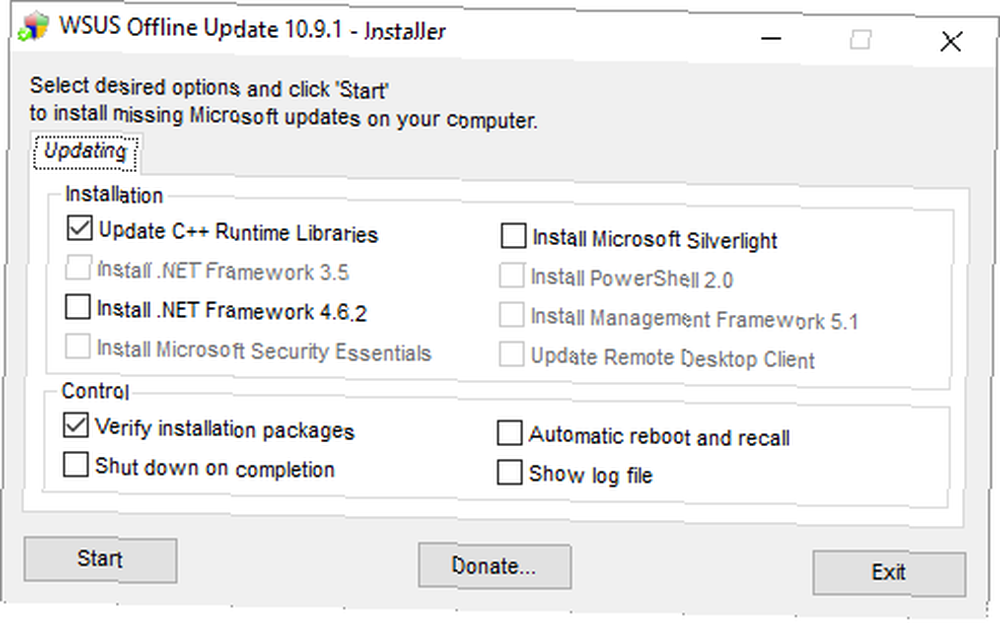Close the Installer window
The width and height of the screenshot is (1000, 623).
(x=951, y=42)
